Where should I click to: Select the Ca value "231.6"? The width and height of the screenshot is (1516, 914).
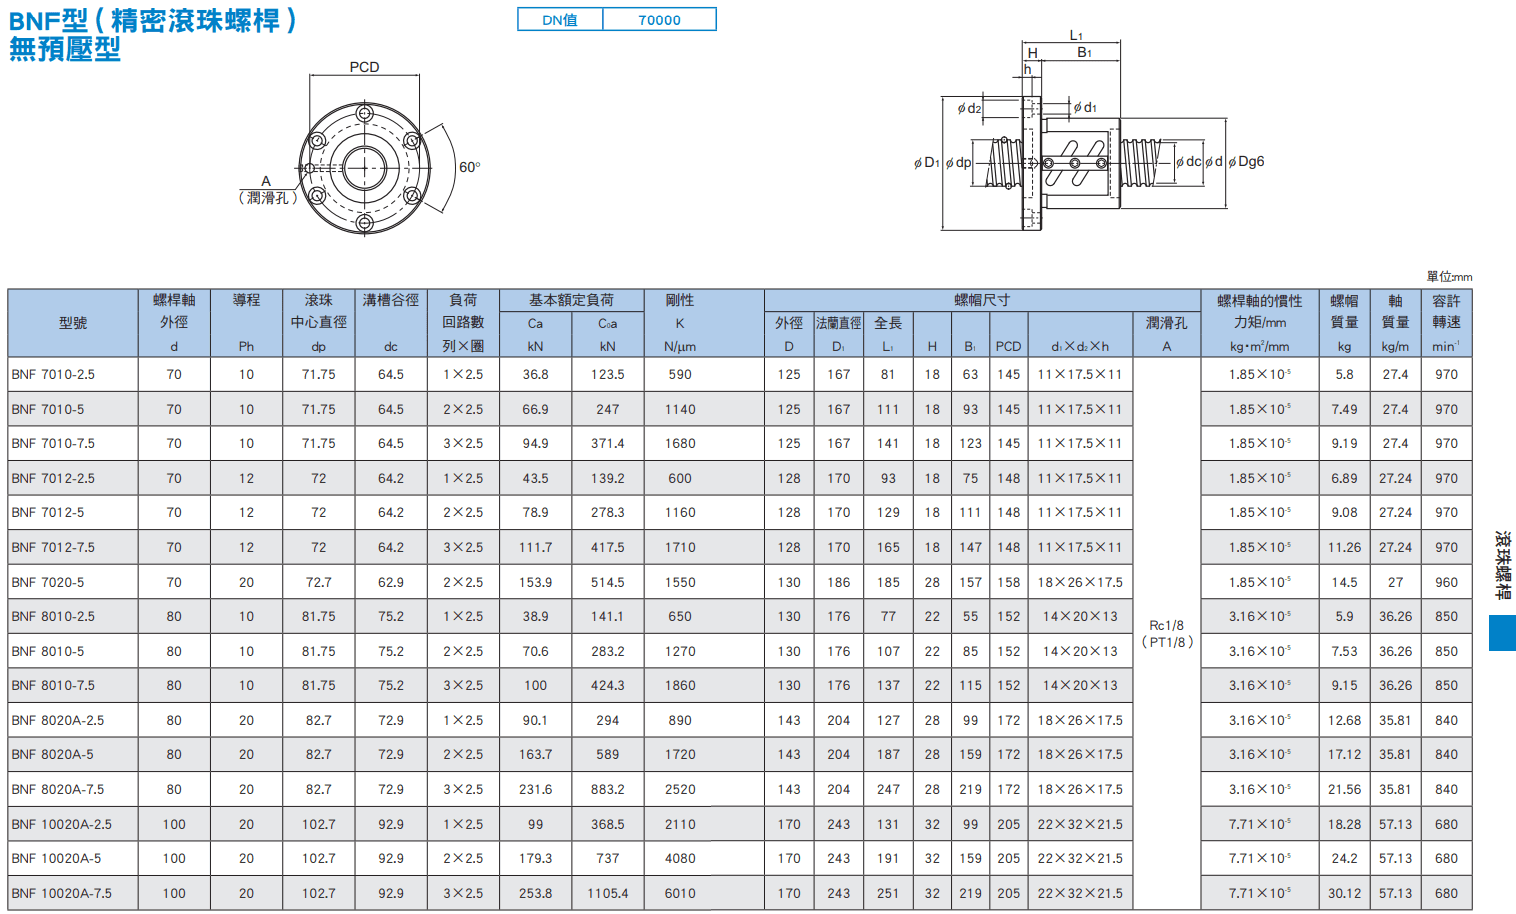[x=536, y=789]
